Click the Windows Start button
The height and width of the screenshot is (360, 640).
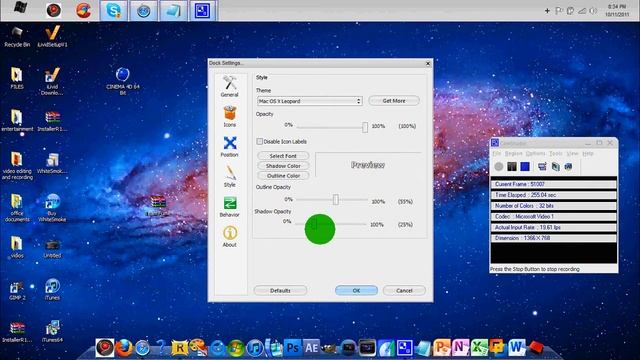19,8
